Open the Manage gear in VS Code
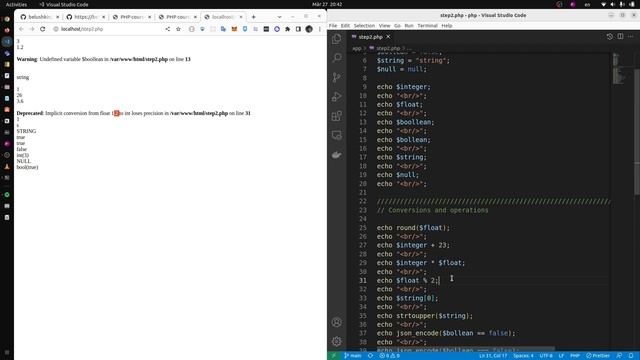Image resolution: width=640 pixels, height=360 pixels. pos(337,341)
